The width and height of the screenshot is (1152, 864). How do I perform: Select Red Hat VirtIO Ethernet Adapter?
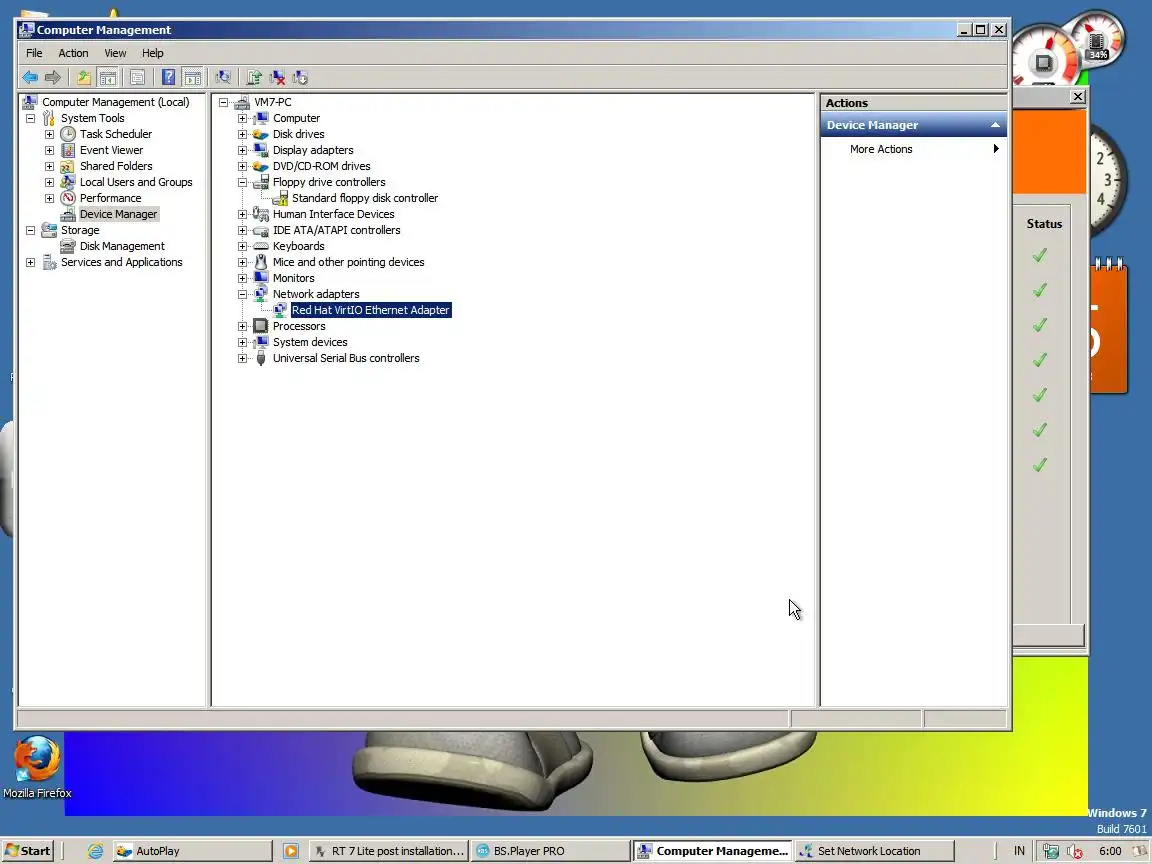coord(370,310)
